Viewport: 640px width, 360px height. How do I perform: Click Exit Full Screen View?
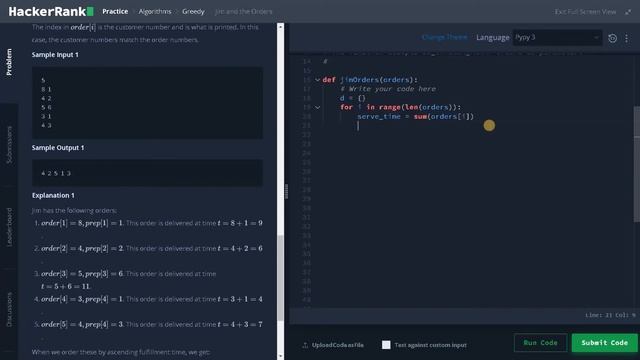point(585,12)
